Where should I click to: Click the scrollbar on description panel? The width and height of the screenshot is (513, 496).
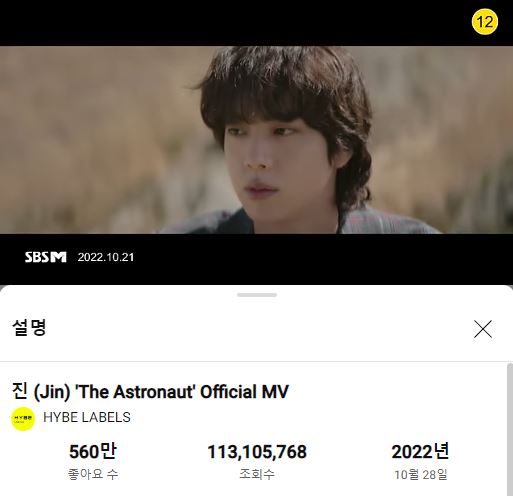click(x=510, y=429)
